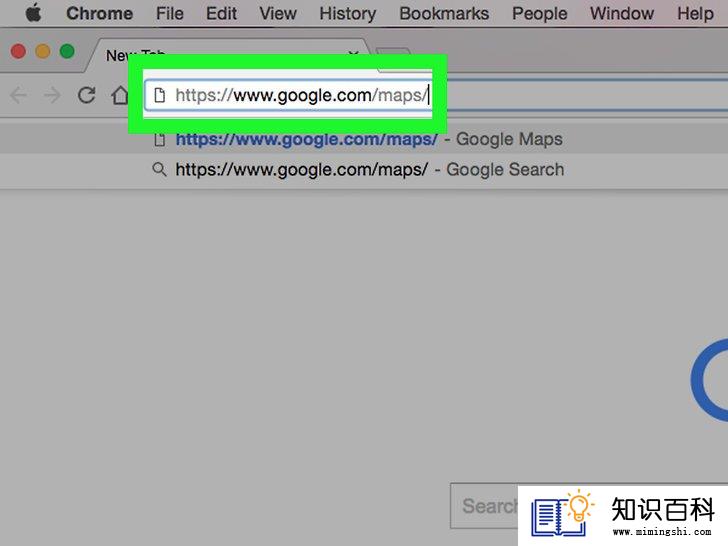The width and height of the screenshot is (728, 546).
Task: Open the Apple menu
Action: [33, 13]
